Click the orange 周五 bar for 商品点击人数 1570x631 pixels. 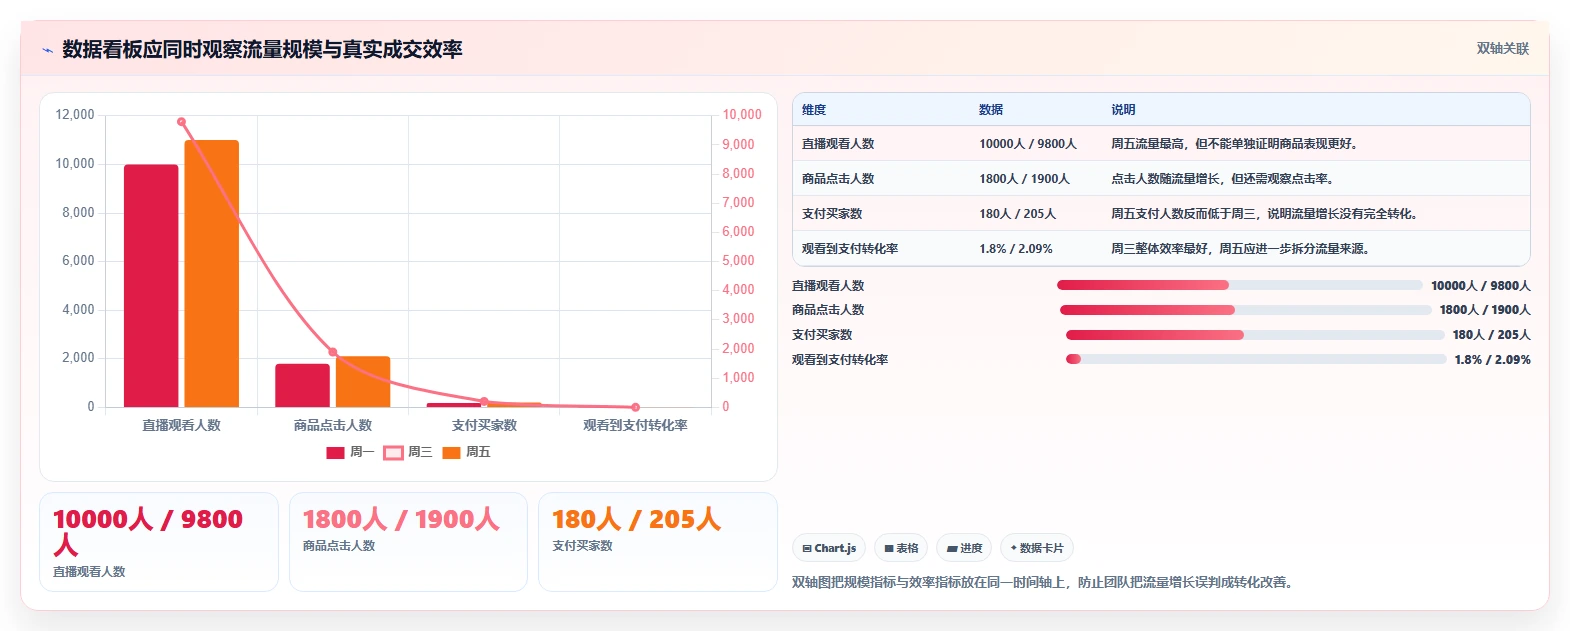tap(363, 382)
